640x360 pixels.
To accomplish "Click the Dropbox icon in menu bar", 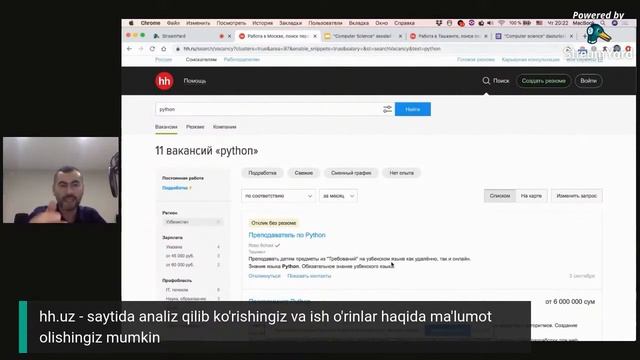I will point(439,23).
